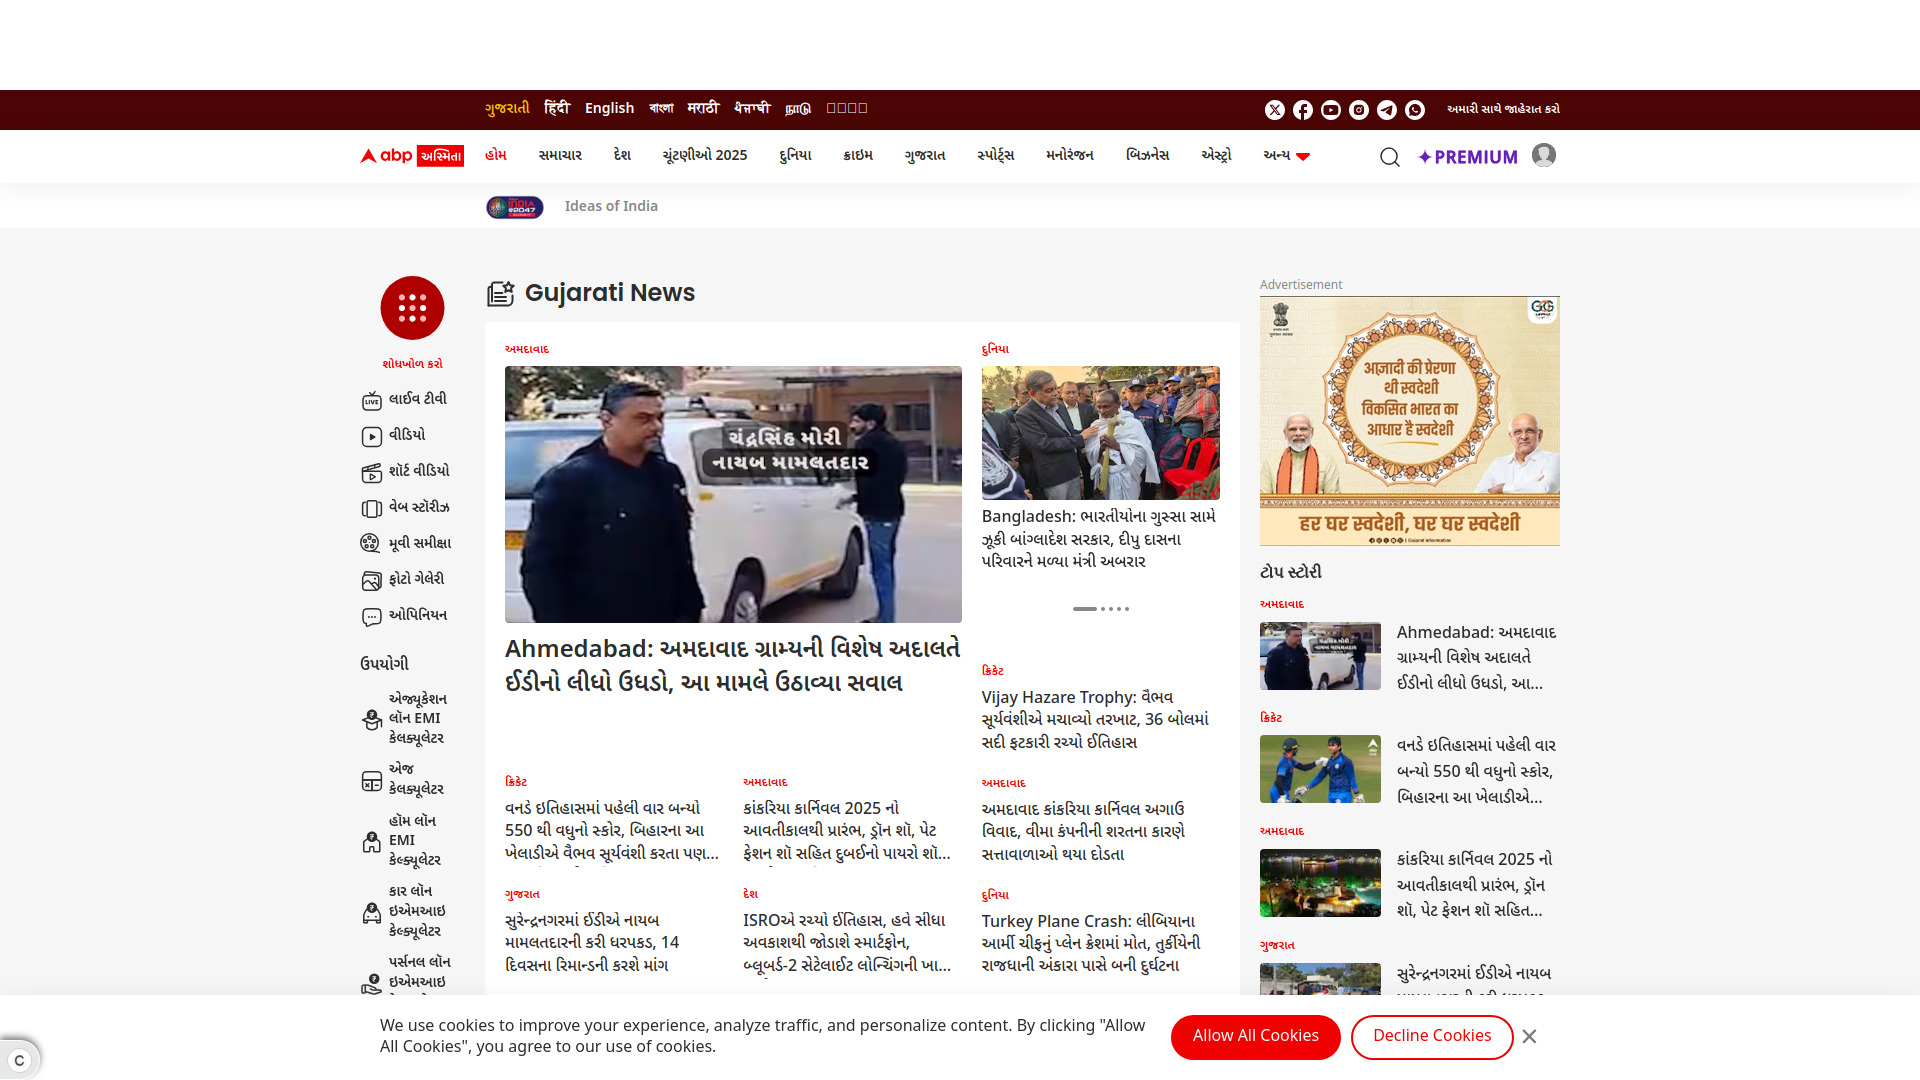Click the Allow All Cookies button
The image size is (1920, 1080).
pos(1255,1037)
